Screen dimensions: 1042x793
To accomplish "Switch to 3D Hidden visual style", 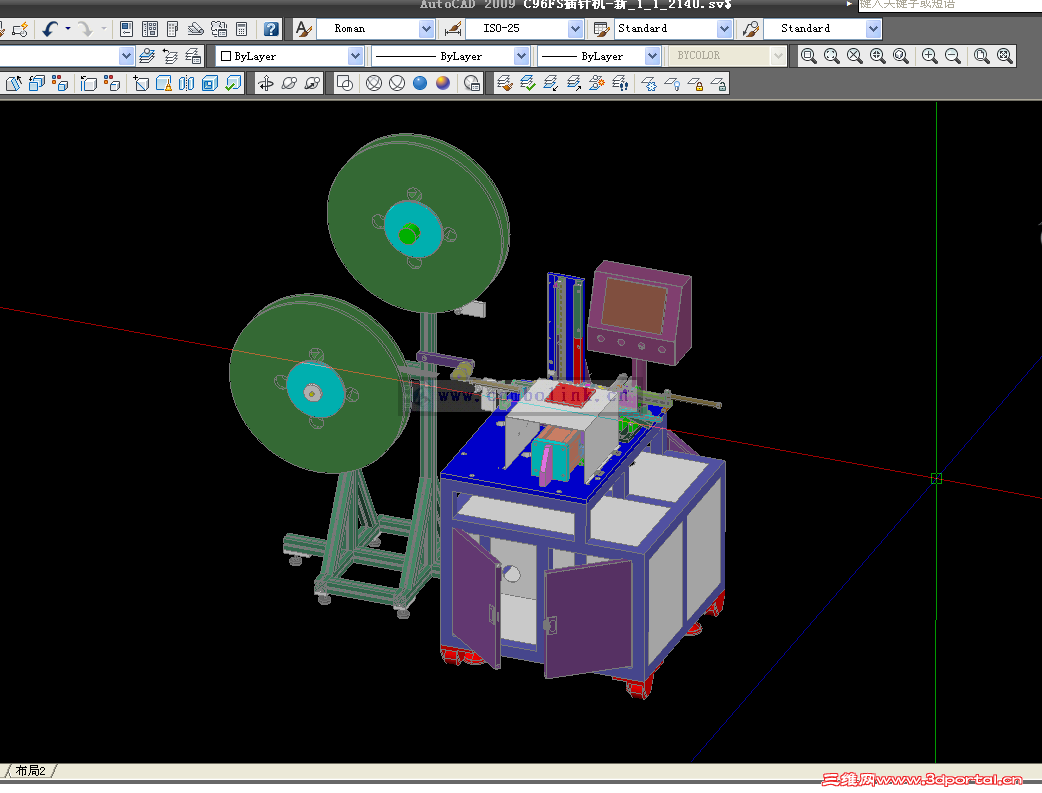I will 397,83.
